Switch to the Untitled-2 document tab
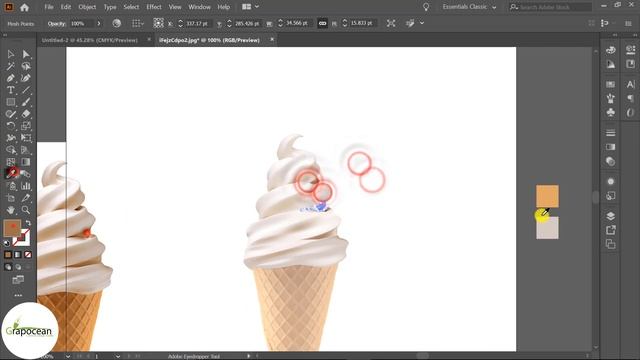Viewport: 640px width, 360px height. coord(90,40)
